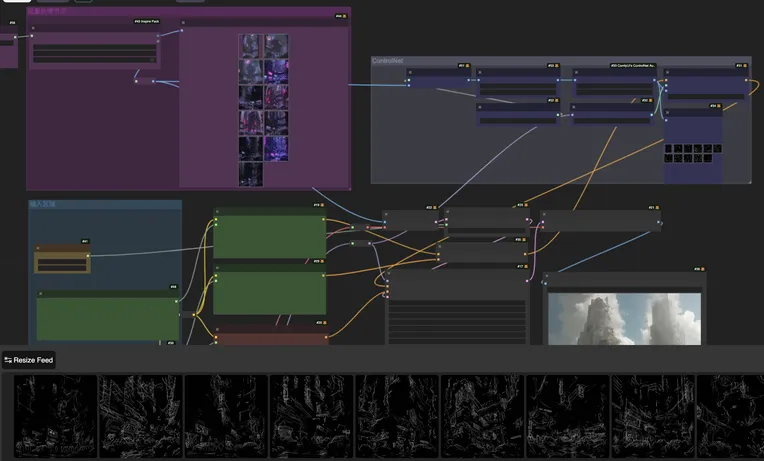This screenshot has height=461, width=764.
Task: Collapse the lower green node beside the red node
Action: 217,268
